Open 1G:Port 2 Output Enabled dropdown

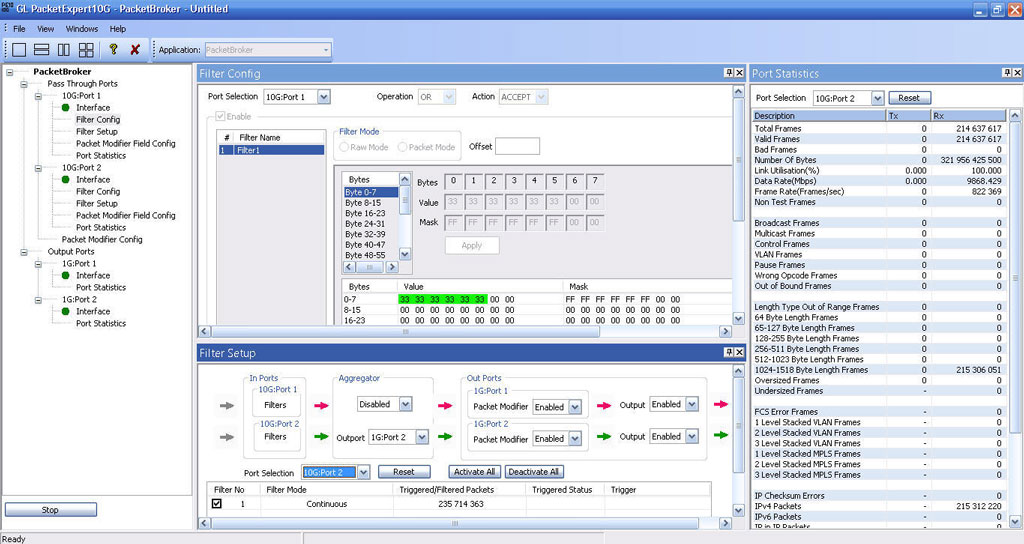click(692, 436)
